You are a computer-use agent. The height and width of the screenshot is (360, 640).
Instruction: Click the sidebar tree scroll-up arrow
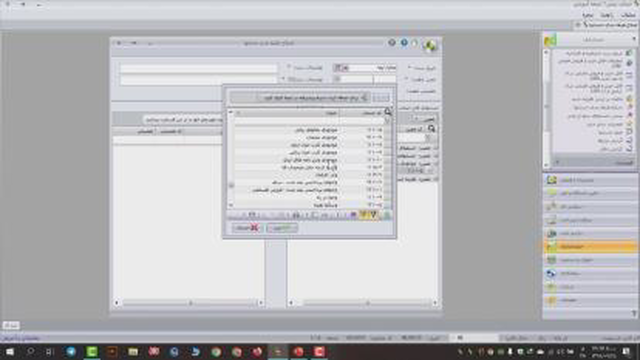[547, 52]
